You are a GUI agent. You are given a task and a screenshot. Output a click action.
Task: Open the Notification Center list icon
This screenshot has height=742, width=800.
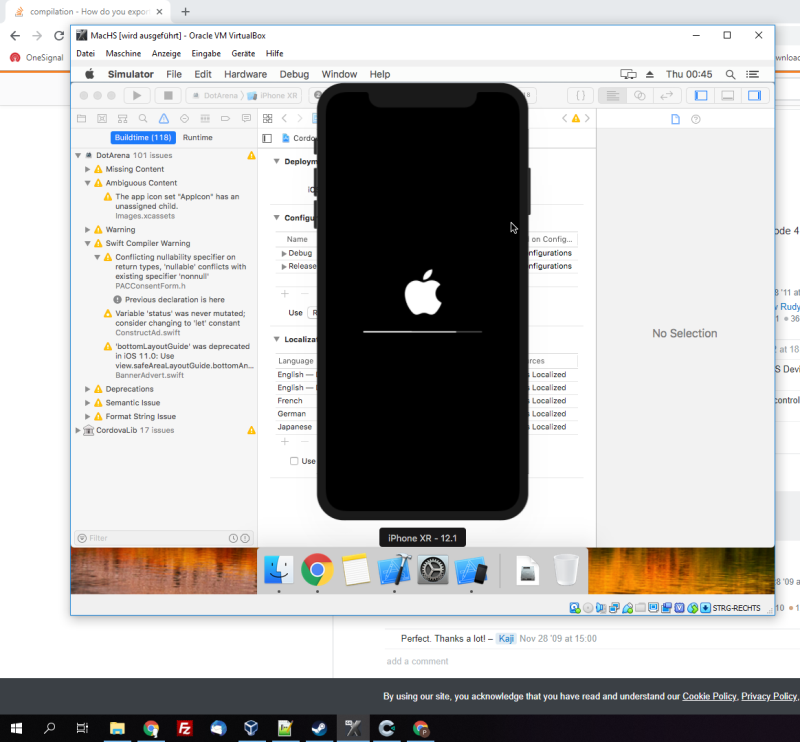(x=753, y=74)
